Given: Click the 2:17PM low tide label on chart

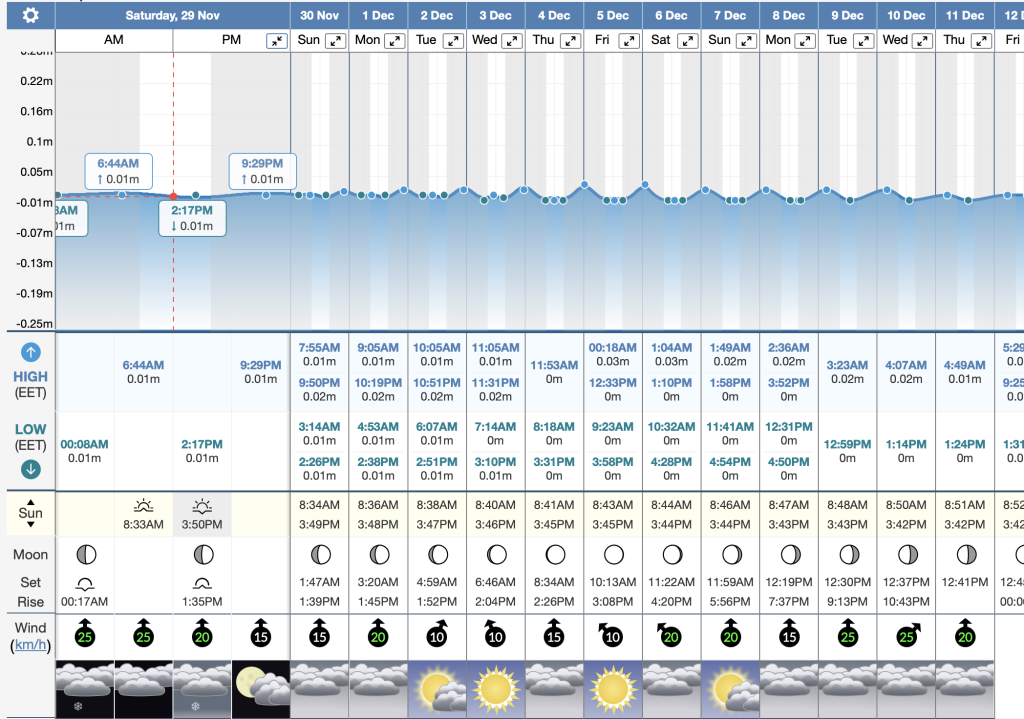Looking at the screenshot, I should pyautogui.click(x=192, y=217).
